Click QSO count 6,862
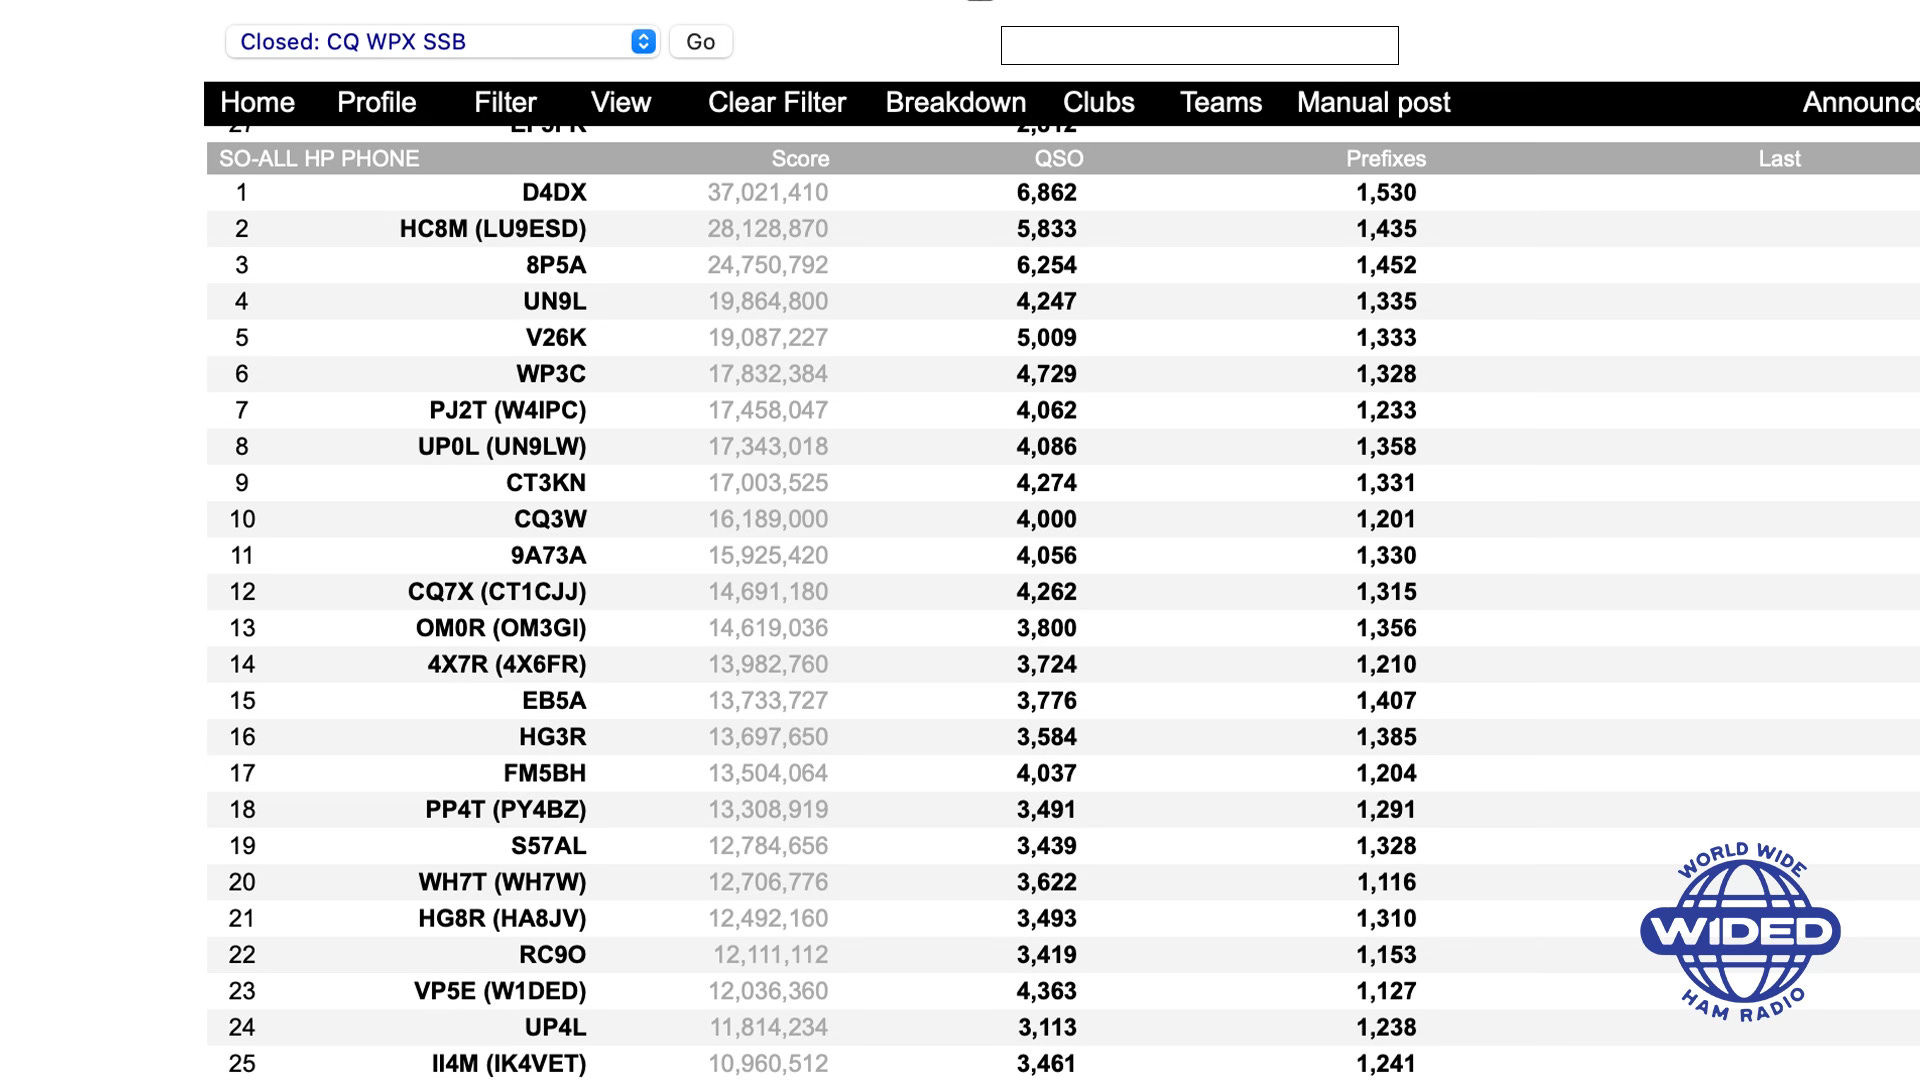 pos(1046,192)
